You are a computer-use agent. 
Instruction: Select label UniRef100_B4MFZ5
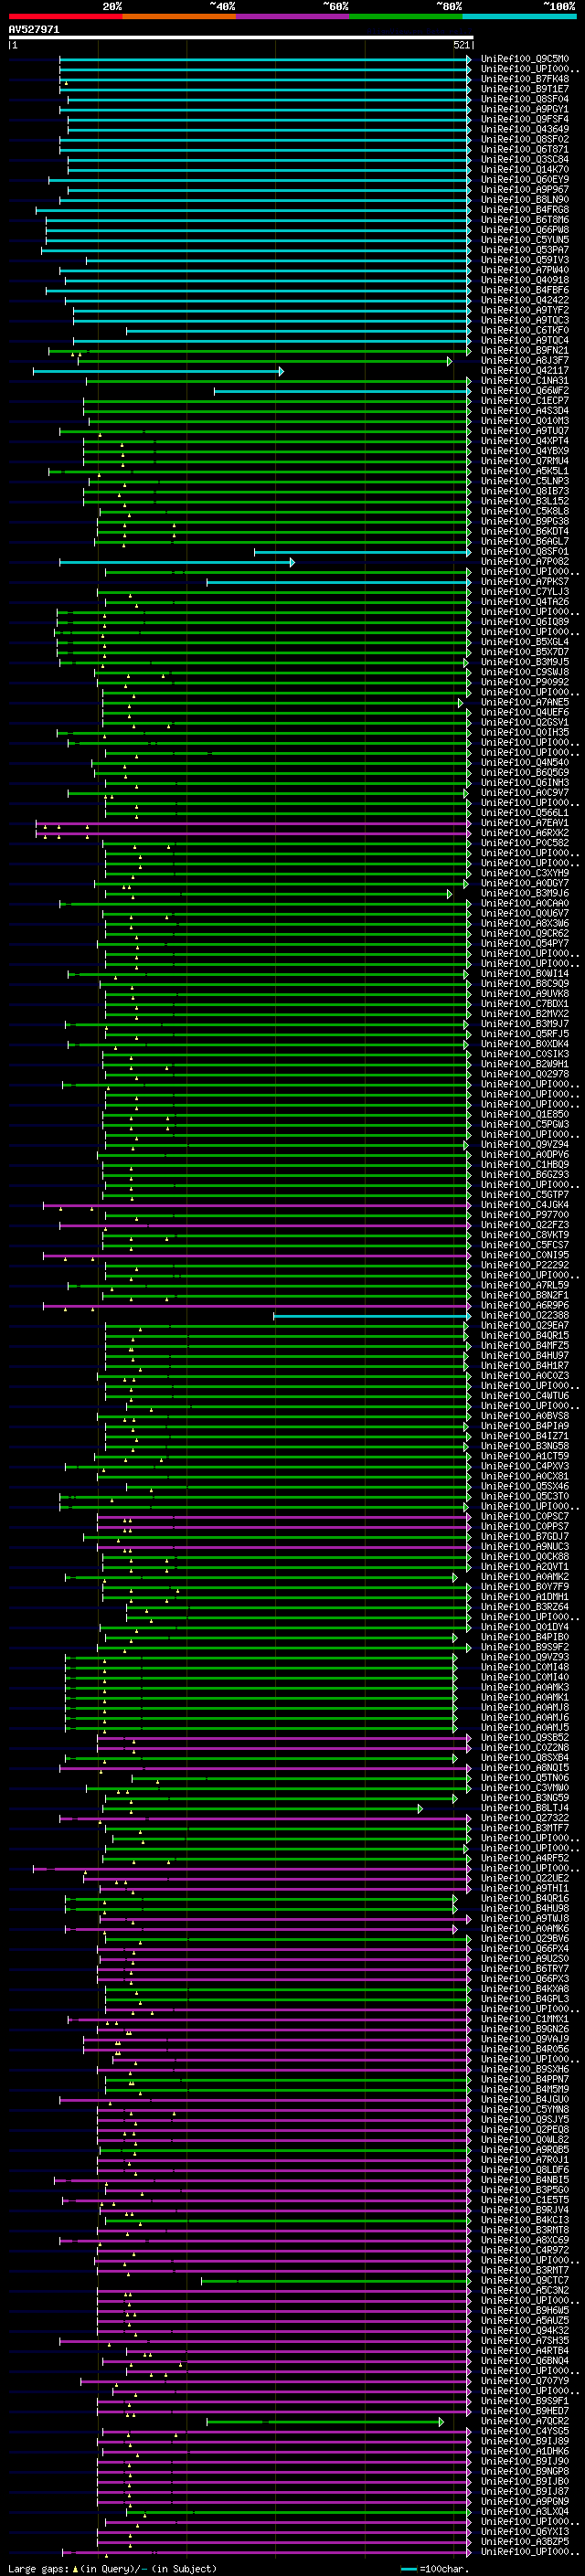525,1346
